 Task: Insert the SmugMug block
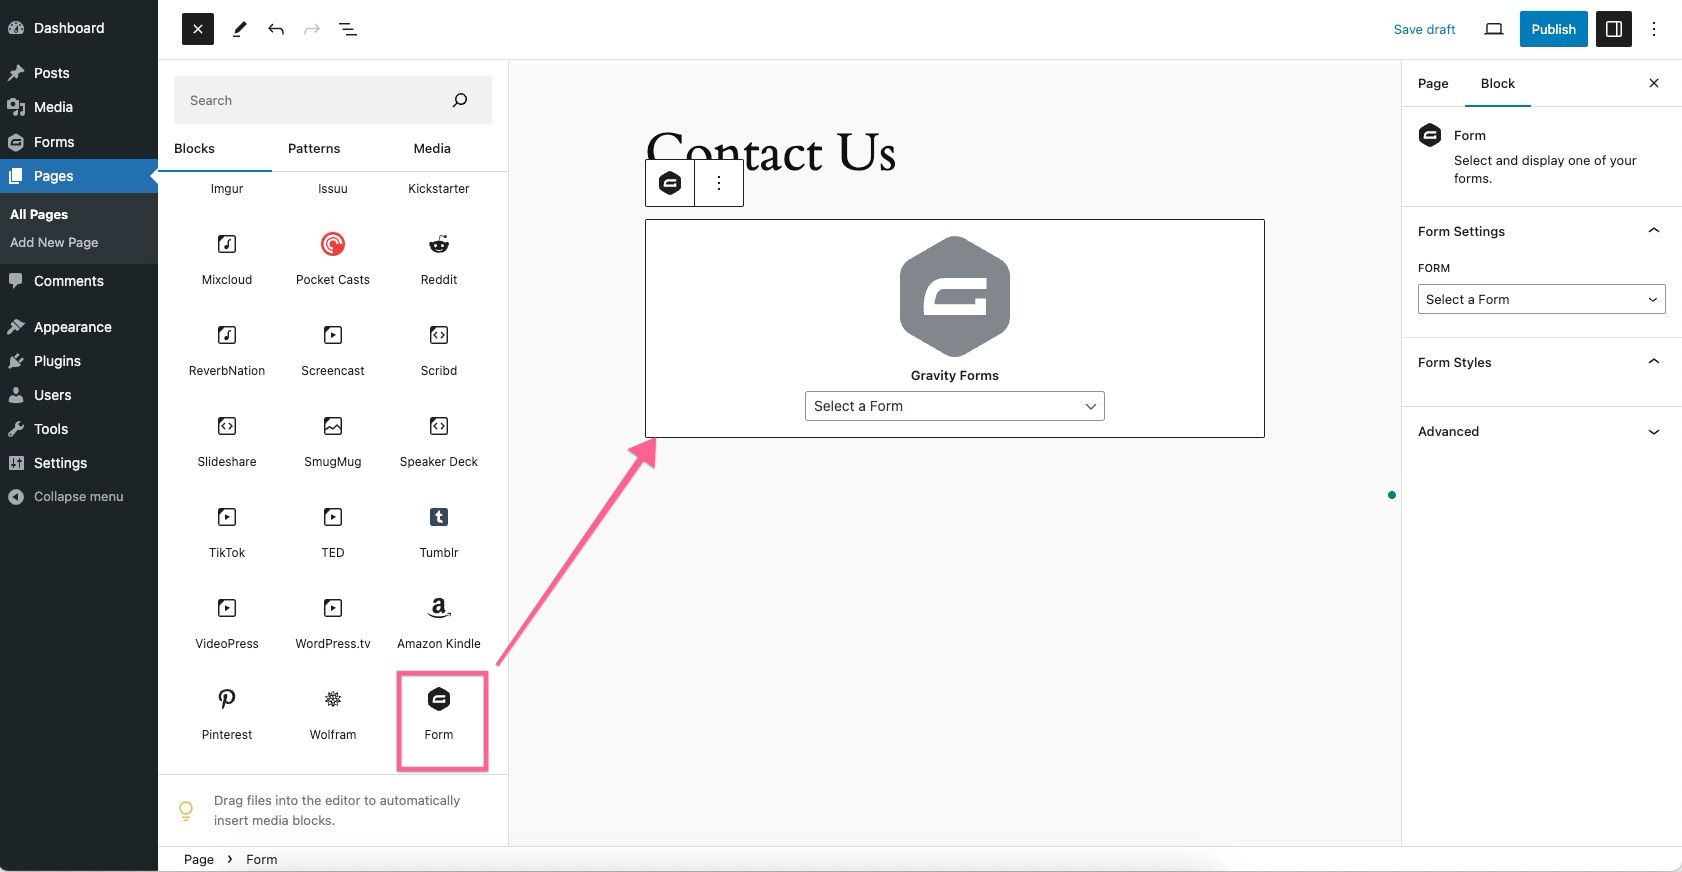pyautogui.click(x=333, y=441)
